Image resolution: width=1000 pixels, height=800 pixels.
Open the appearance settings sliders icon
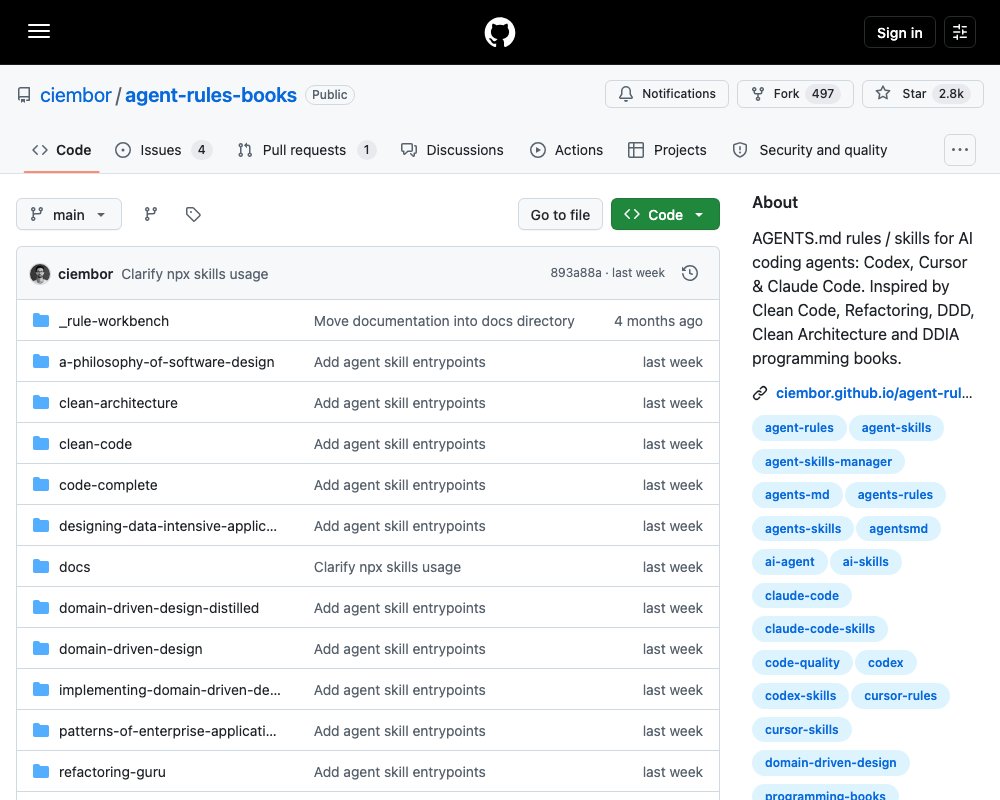click(960, 32)
